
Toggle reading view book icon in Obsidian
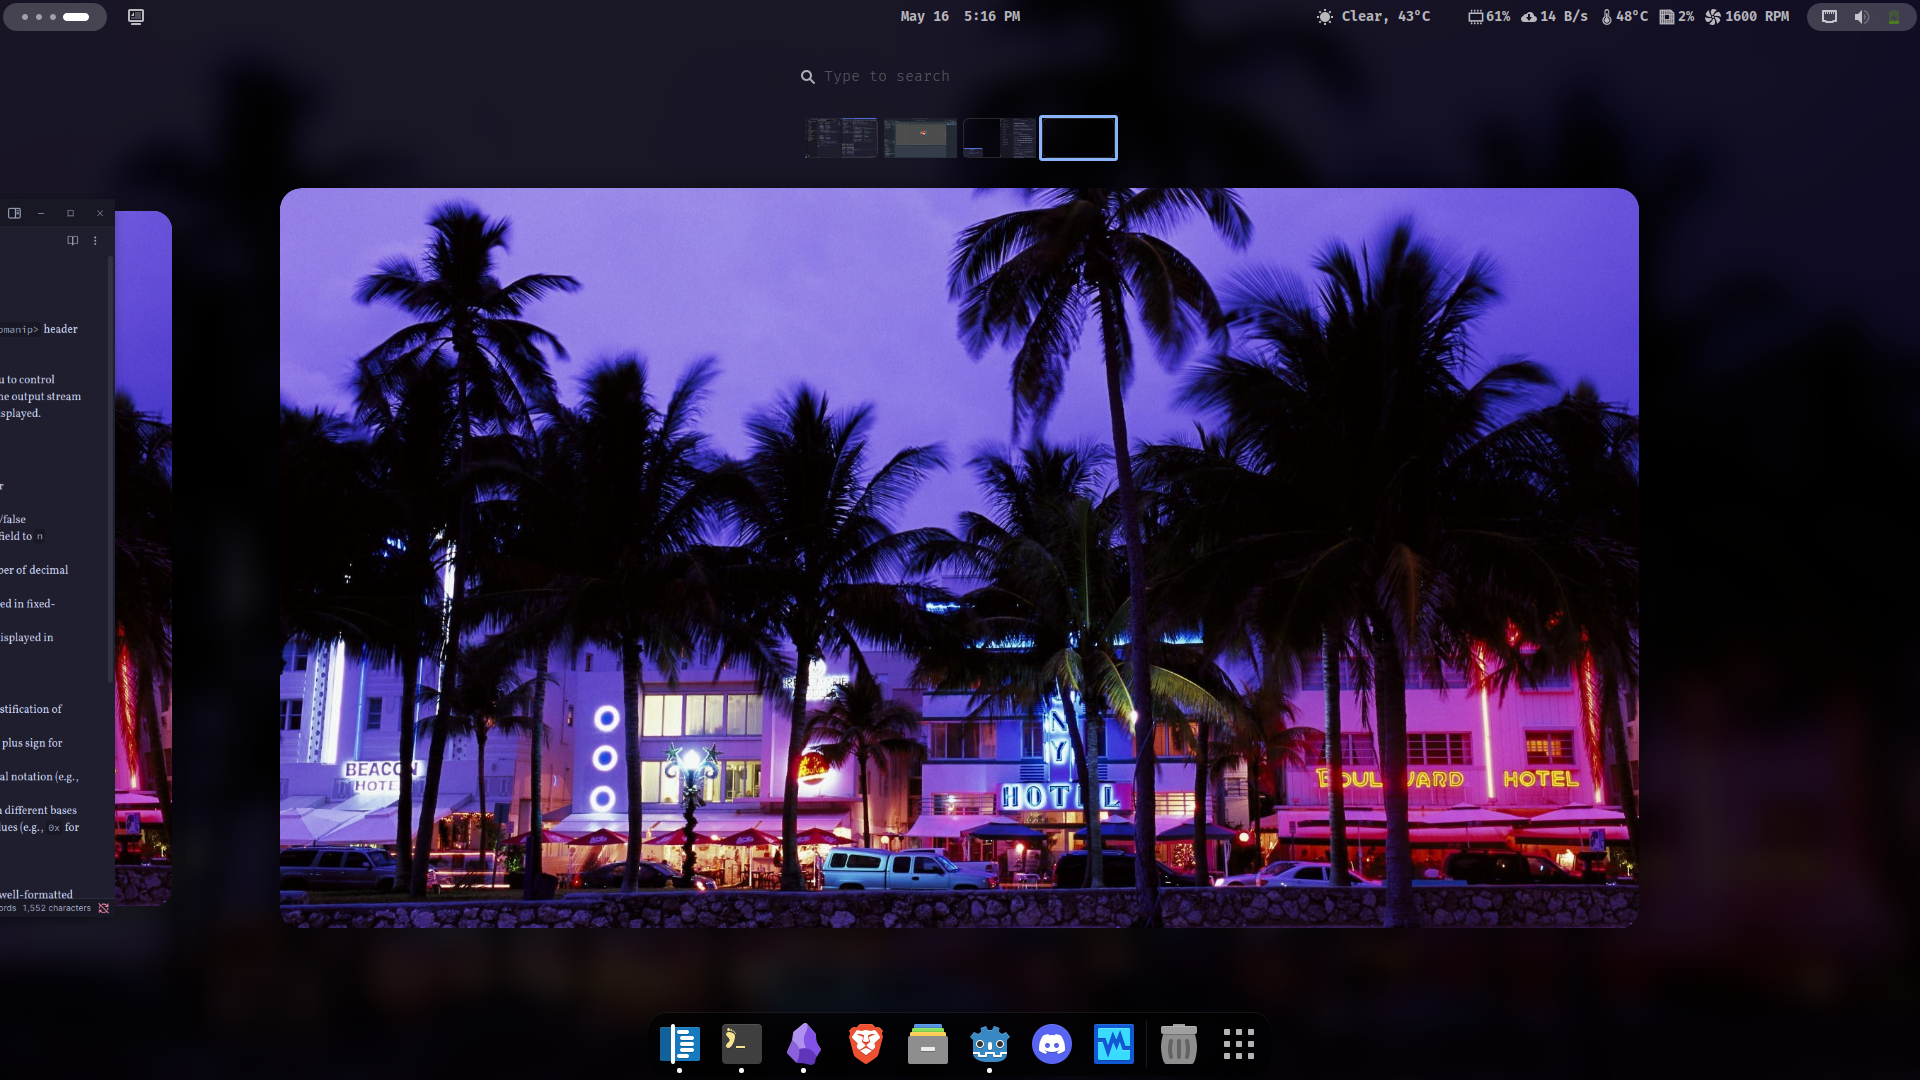(72, 240)
